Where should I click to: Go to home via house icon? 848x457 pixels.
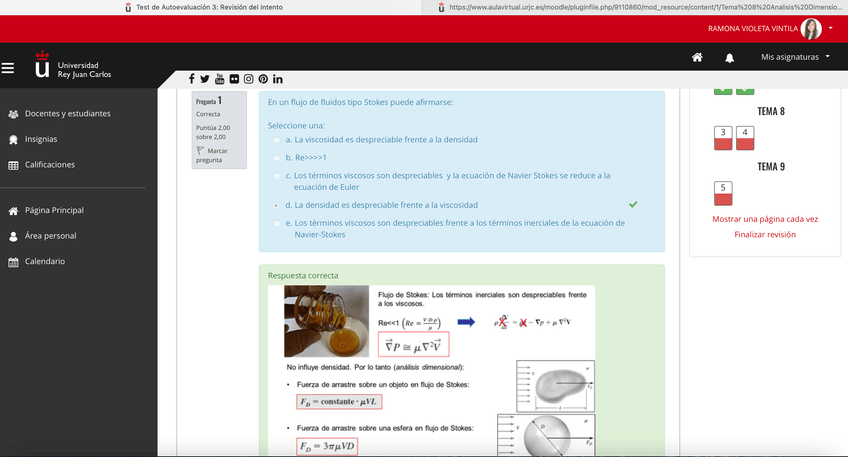[x=697, y=57]
